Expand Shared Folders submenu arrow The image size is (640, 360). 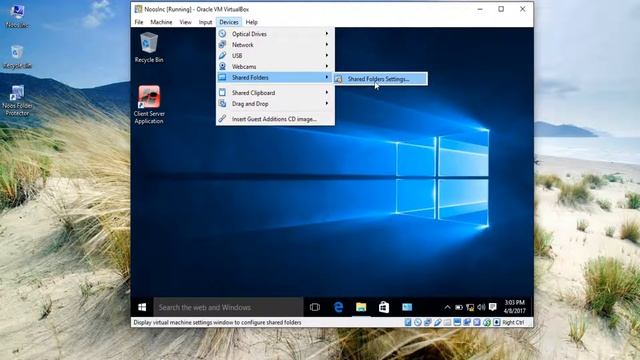click(327, 77)
